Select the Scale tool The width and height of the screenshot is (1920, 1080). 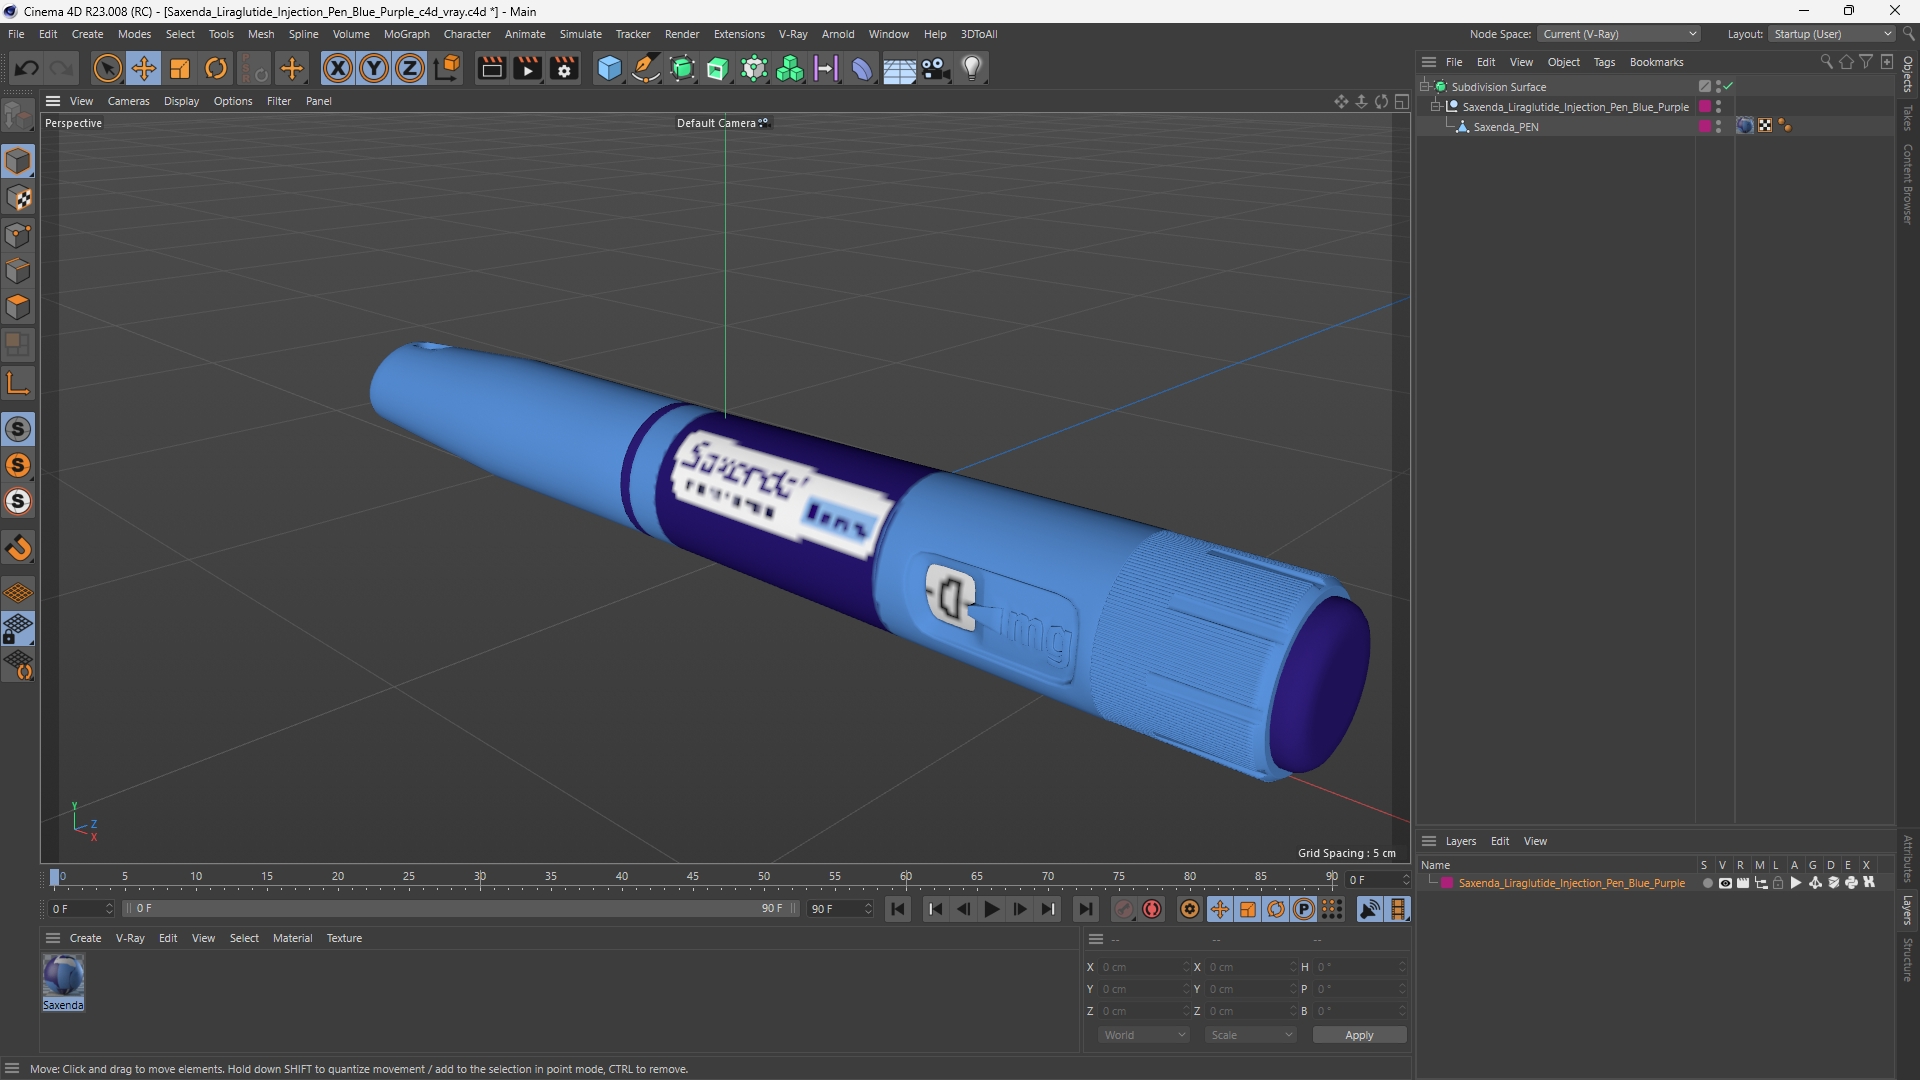click(x=180, y=68)
